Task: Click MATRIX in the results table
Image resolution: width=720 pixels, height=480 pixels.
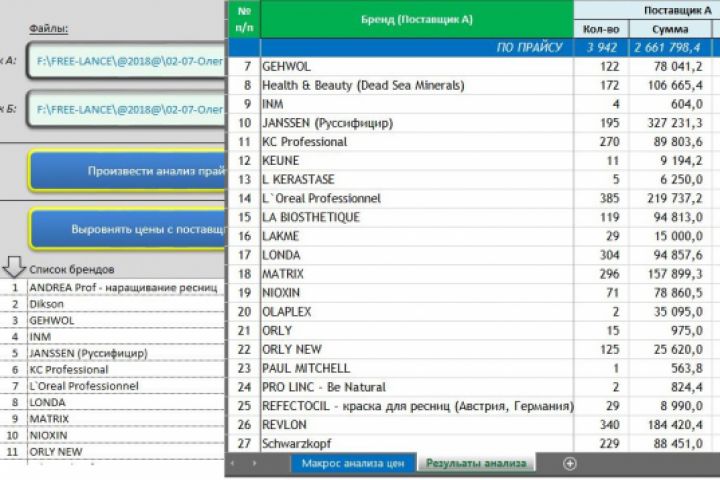Action: click(417, 274)
